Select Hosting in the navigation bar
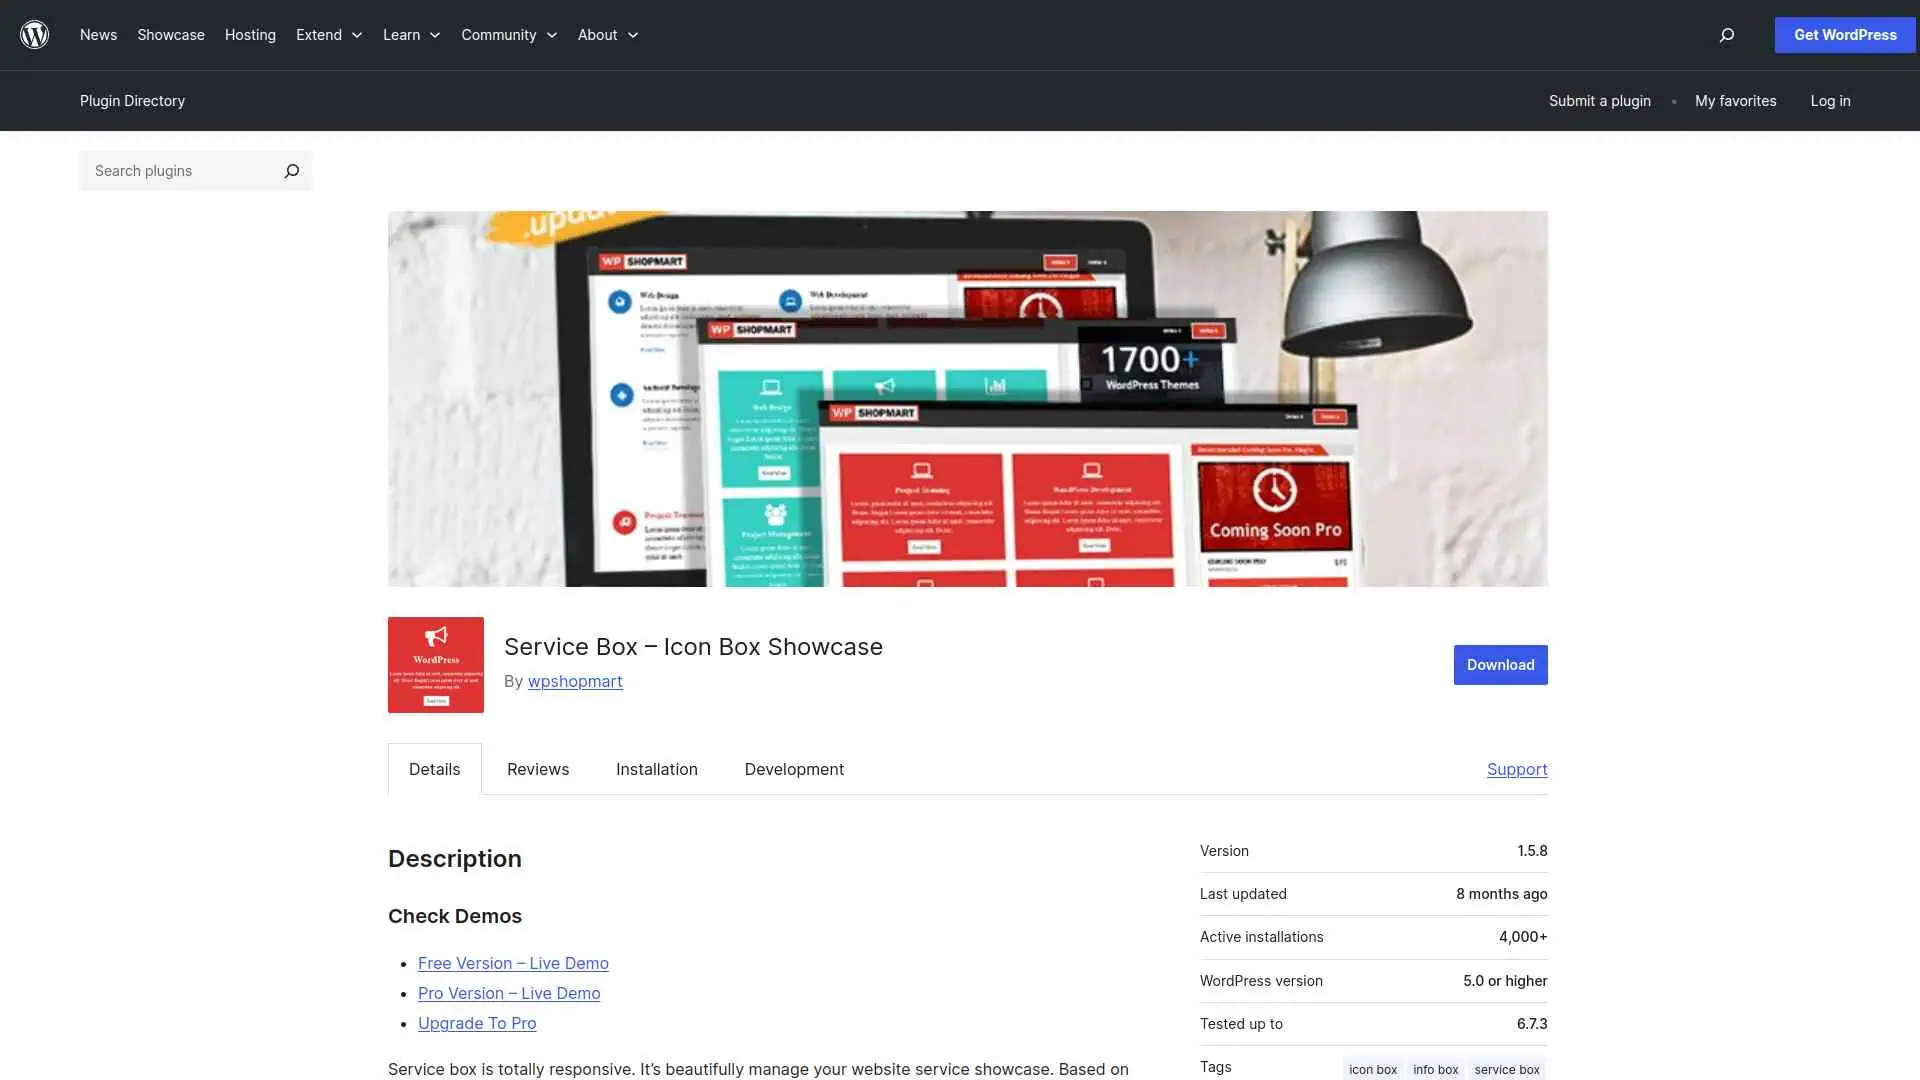 coord(249,34)
